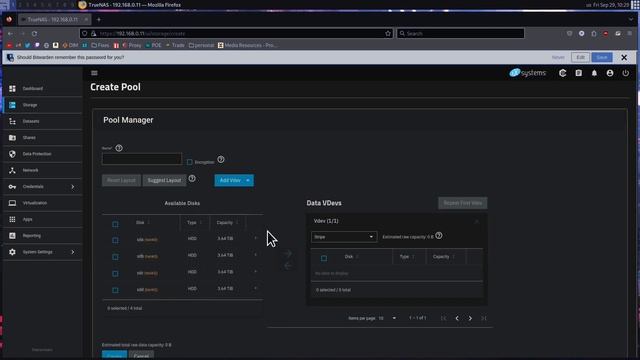640x360 pixels.
Task: Open the Add Vdev dropdown arrow
Action: point(248,180)
